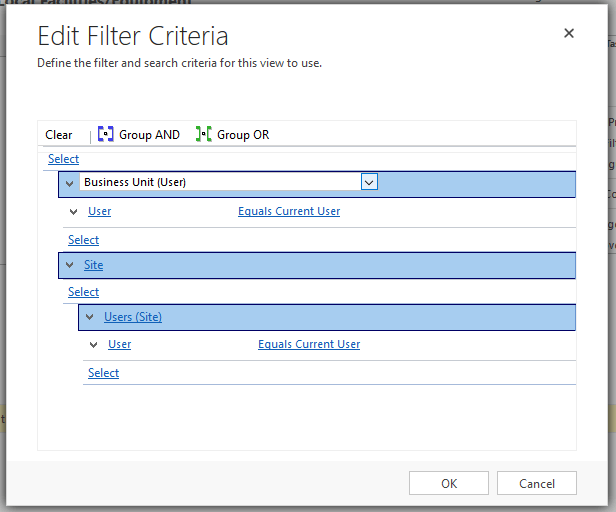
Task: Expand the Users (Site) row chevron
Action: click(x=89, y=317)
